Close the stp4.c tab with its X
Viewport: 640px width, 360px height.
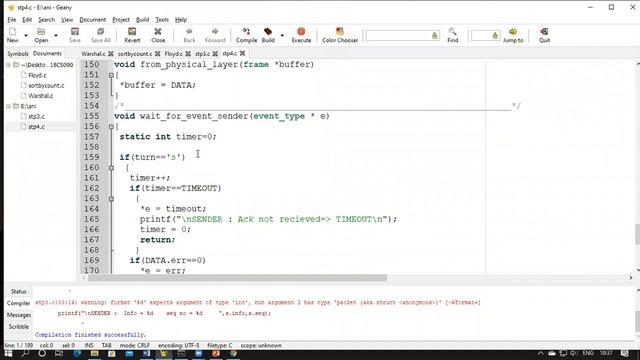(x=242, y=53)
